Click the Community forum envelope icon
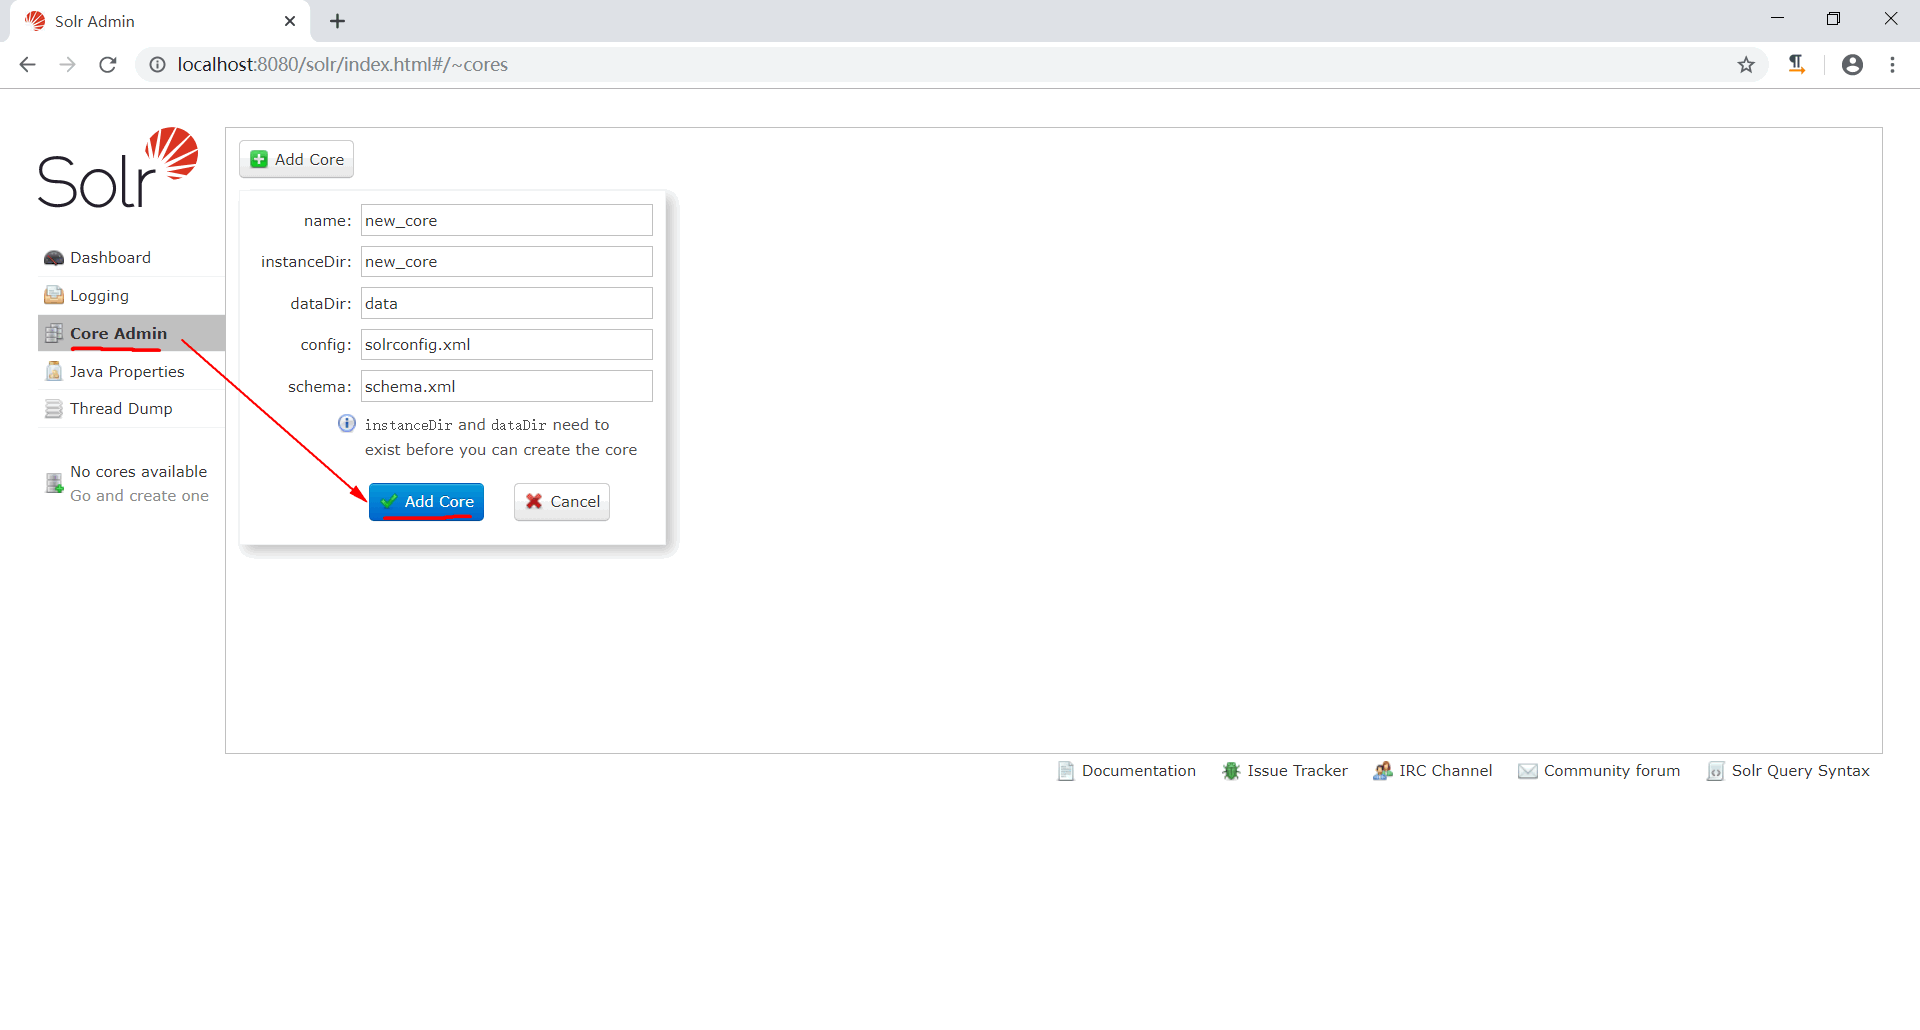This screenshot has height=1030, width=1920. coord(1527,771)
